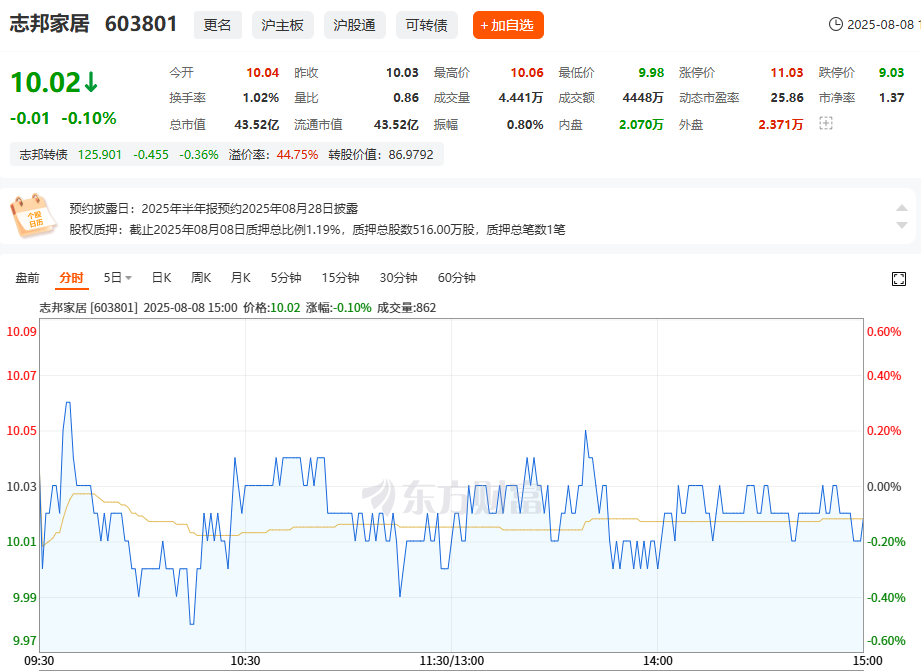
Task: Click the 个股日历 calendar icon
Action: [33, 216]
